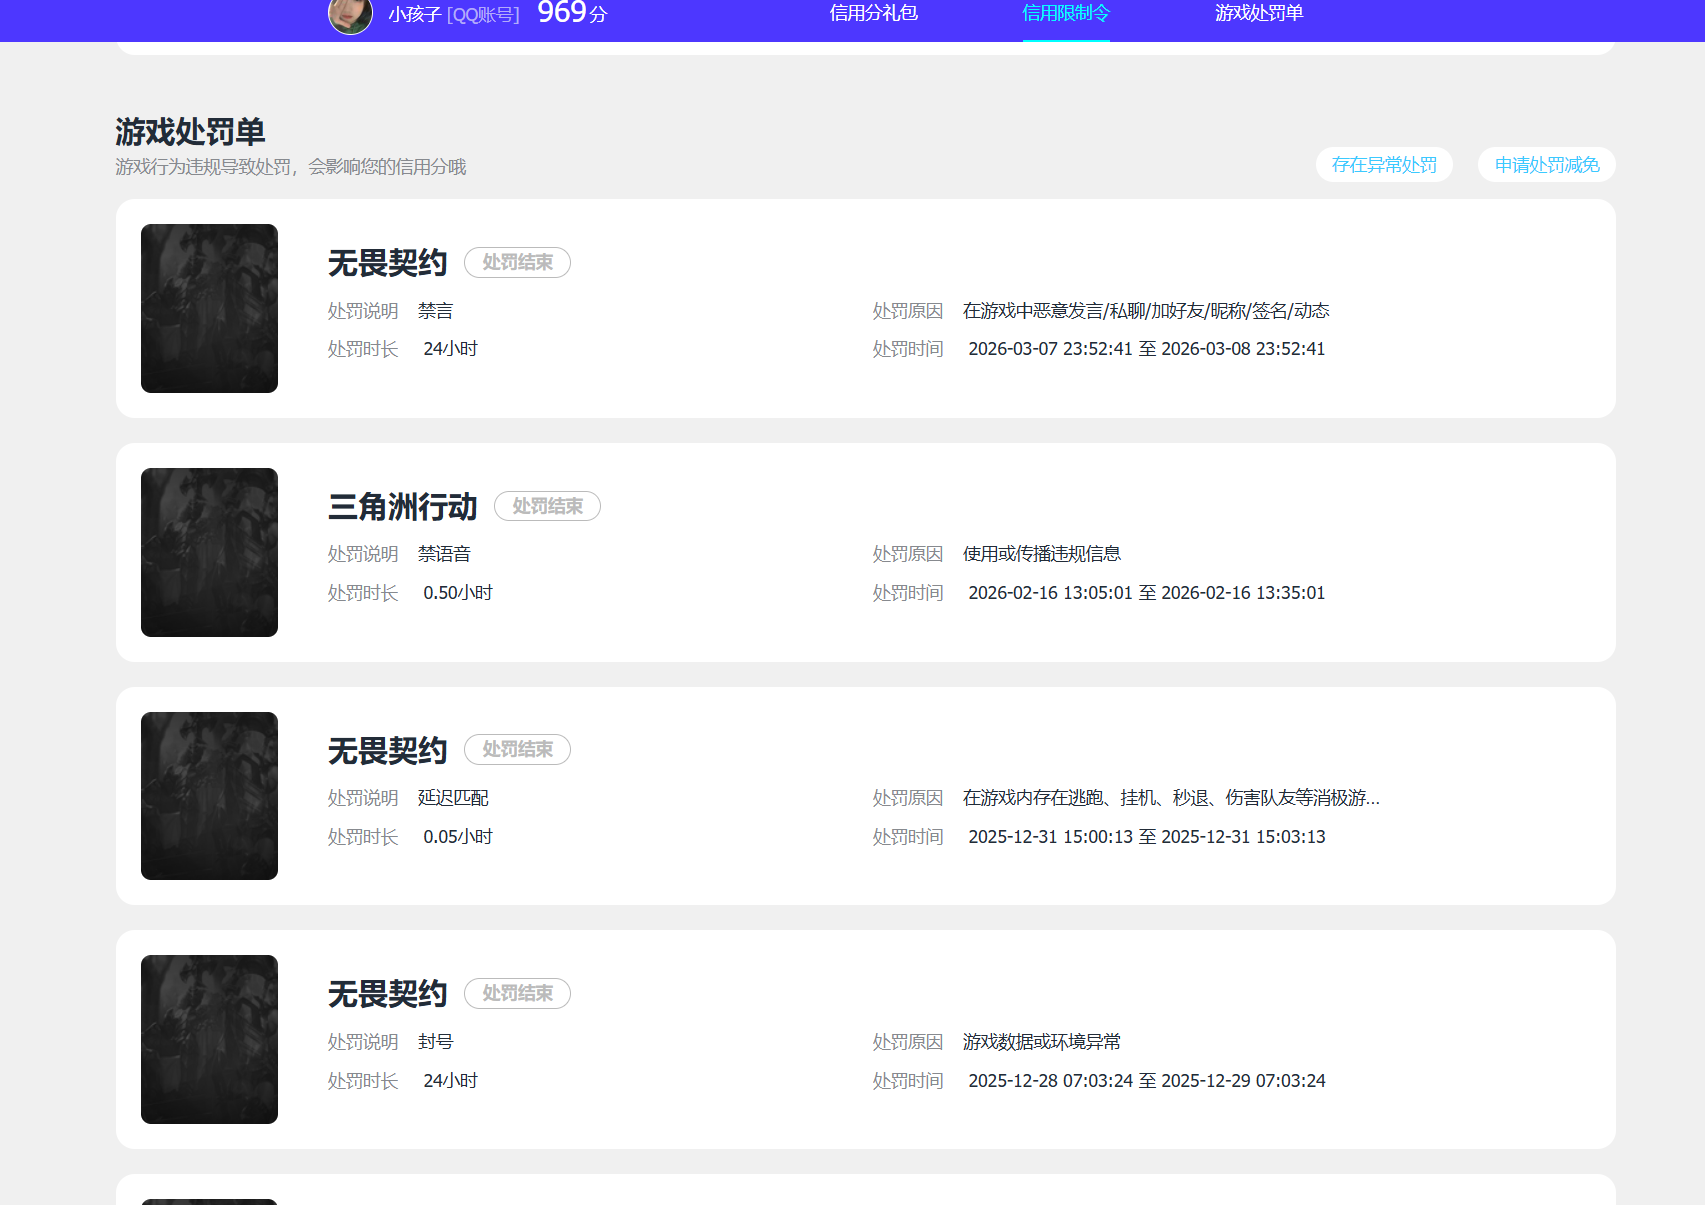
Task: Click 处罚结束 badge on the 禁言 card
Action: pyautogui.click(x=517, y=262)
